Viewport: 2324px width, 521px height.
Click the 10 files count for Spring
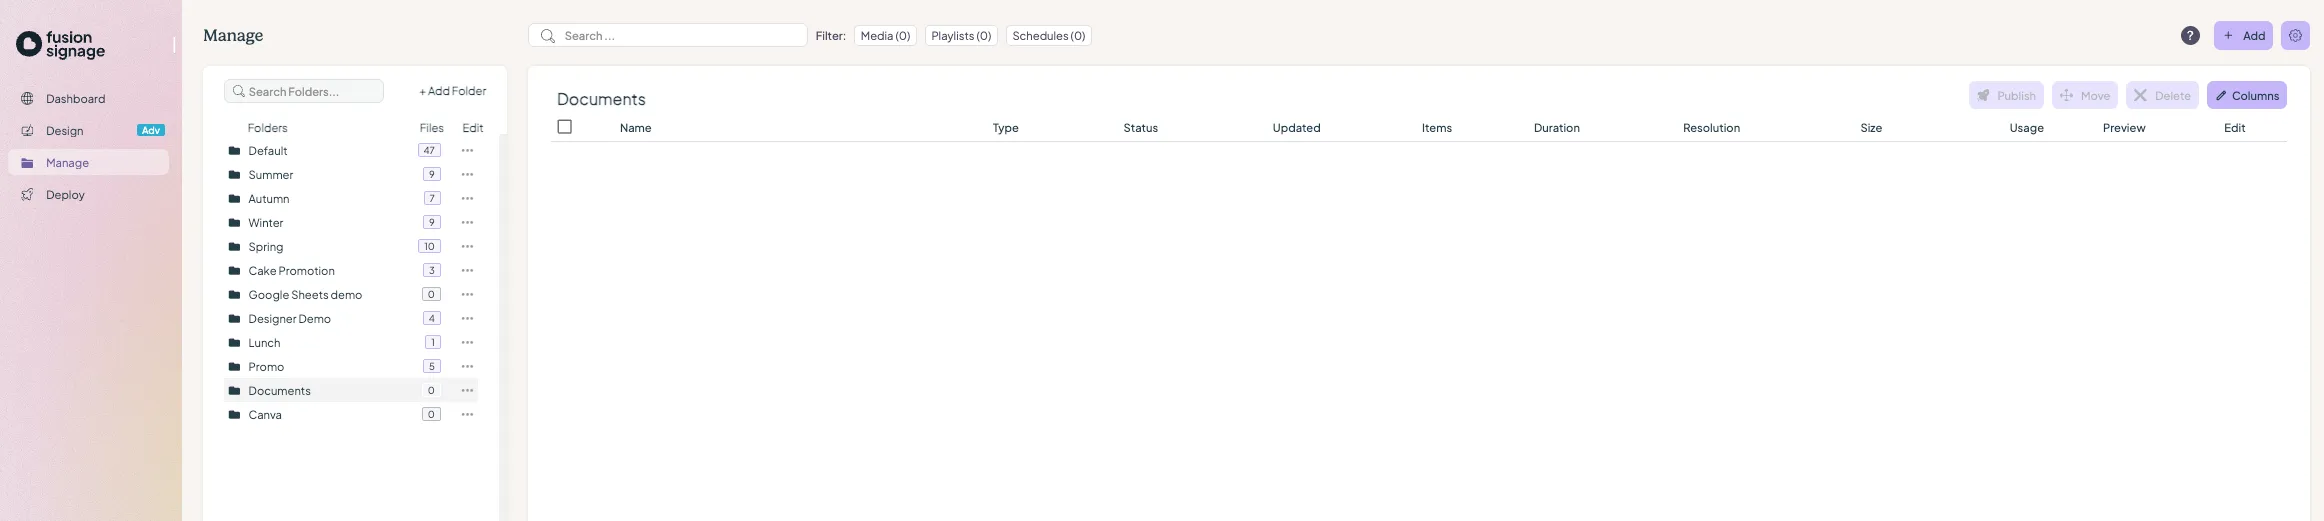tap(429, 247)
